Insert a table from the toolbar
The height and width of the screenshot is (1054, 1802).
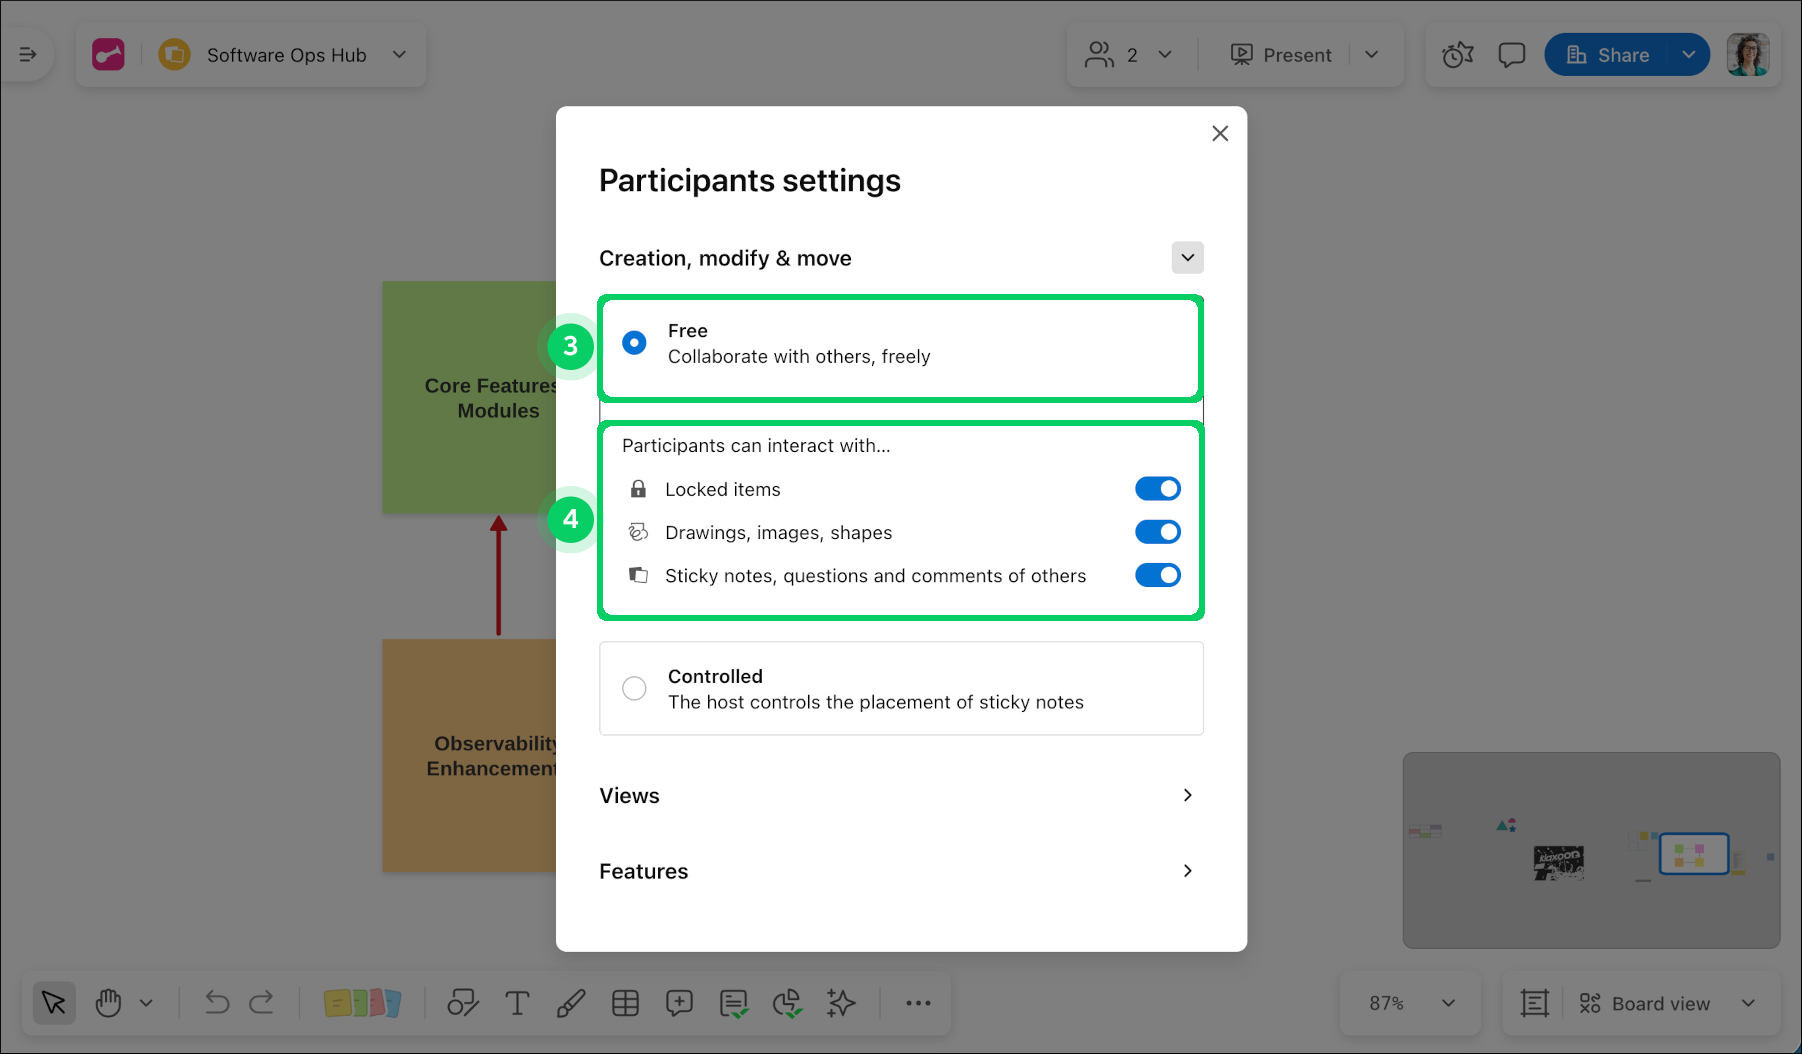(626, 1003)
